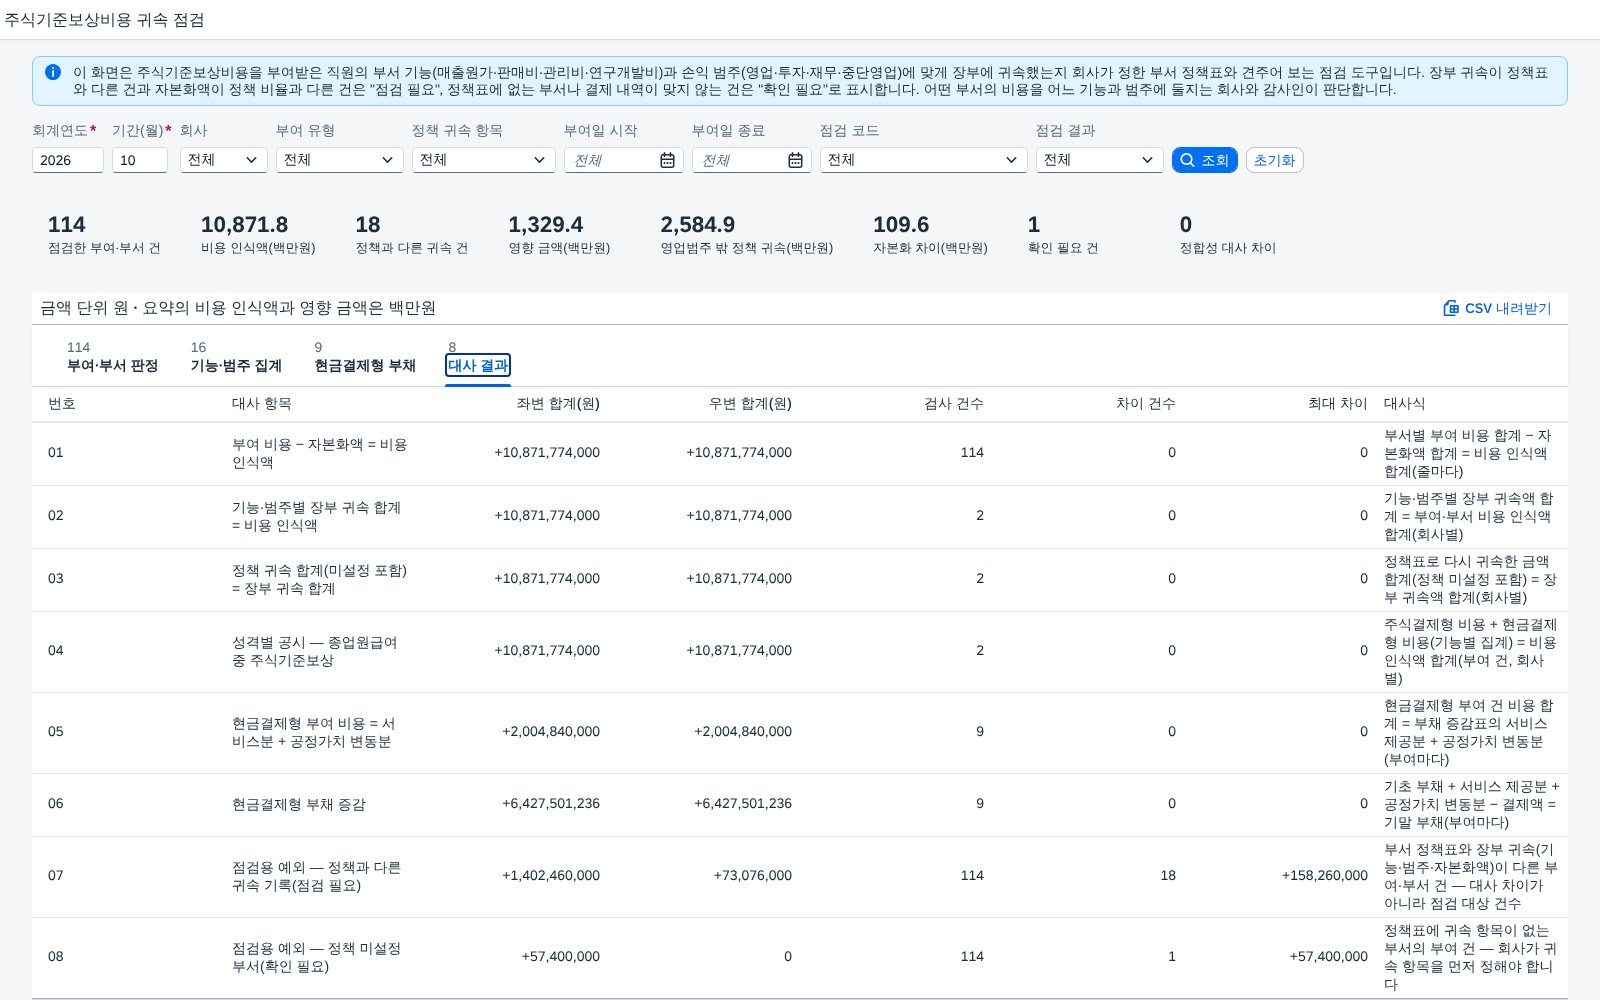
Task: Click the magnifier icon on 조회 button
Action: tap(1187, 160)
